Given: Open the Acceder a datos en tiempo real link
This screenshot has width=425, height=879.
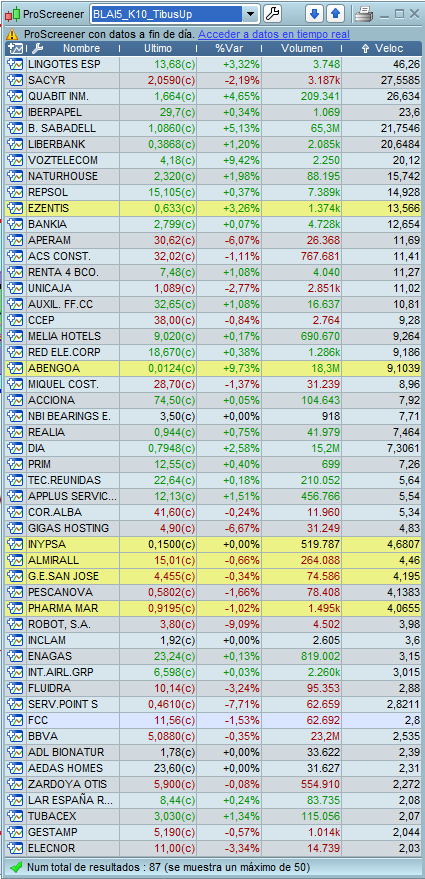Looking at the screenshot, I should pos(274,34).
